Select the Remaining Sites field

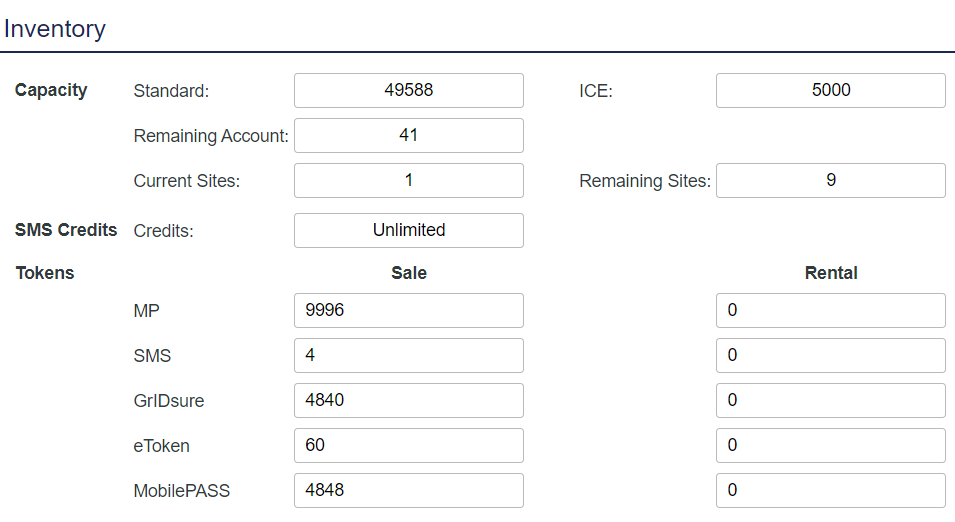[x=830, y=180]
